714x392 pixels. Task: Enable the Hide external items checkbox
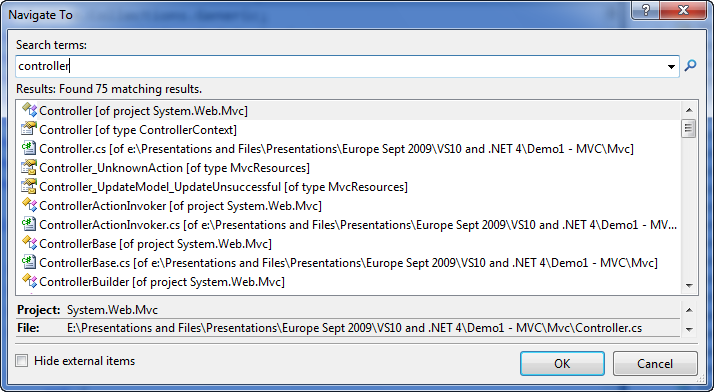[21, 361]
